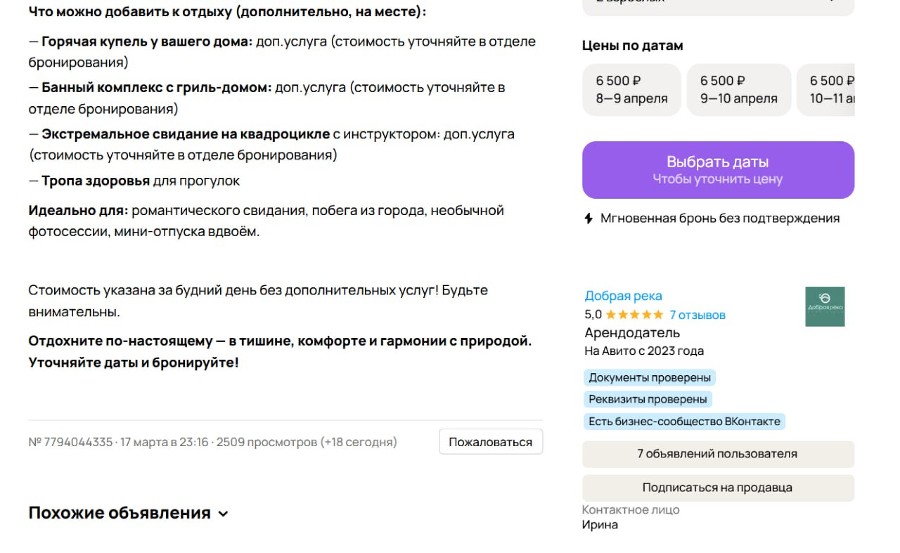This screenshot has width=900, height=553.
Task: Open the 7 объявлений пользователя button
Action: click(717, 454)
